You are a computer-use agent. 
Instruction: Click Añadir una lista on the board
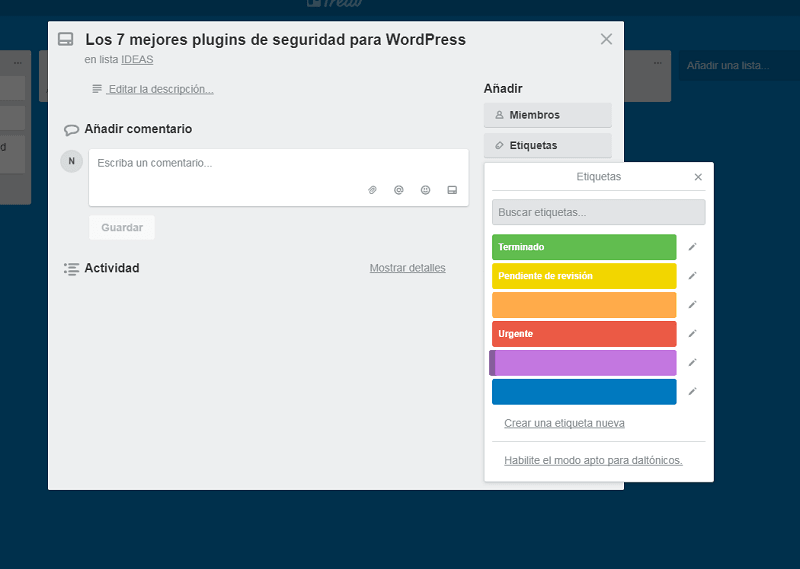[728, 65]
